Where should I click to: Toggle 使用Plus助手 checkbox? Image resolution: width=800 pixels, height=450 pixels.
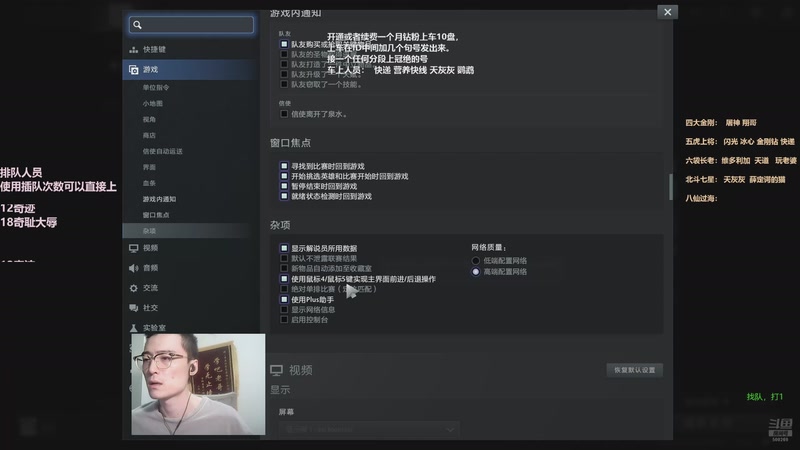click(284, 299)
